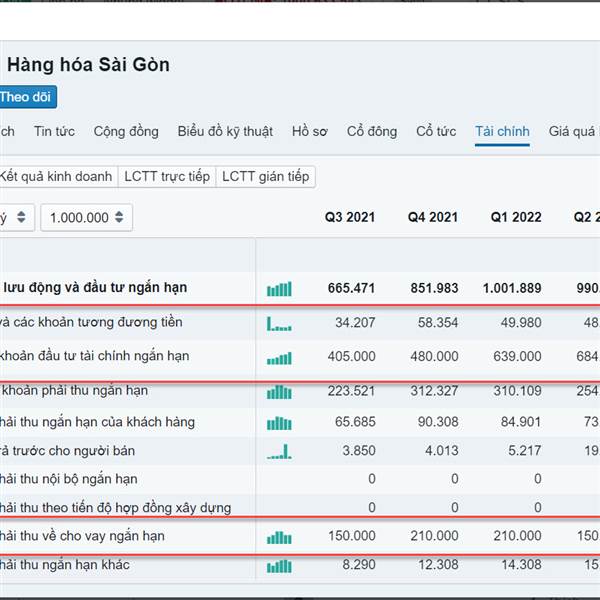Open the Cổ đông tab
This screenshot has height=600, width=600.
(x=372, y=131)
